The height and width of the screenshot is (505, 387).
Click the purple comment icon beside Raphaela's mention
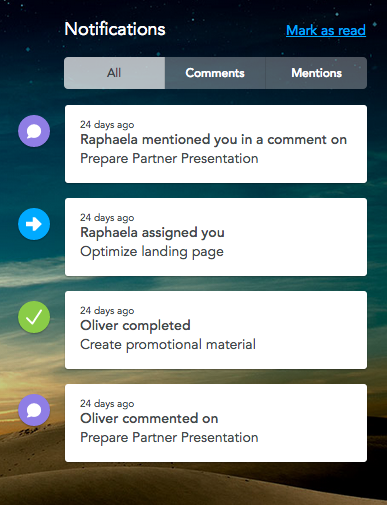click(34, 131)
